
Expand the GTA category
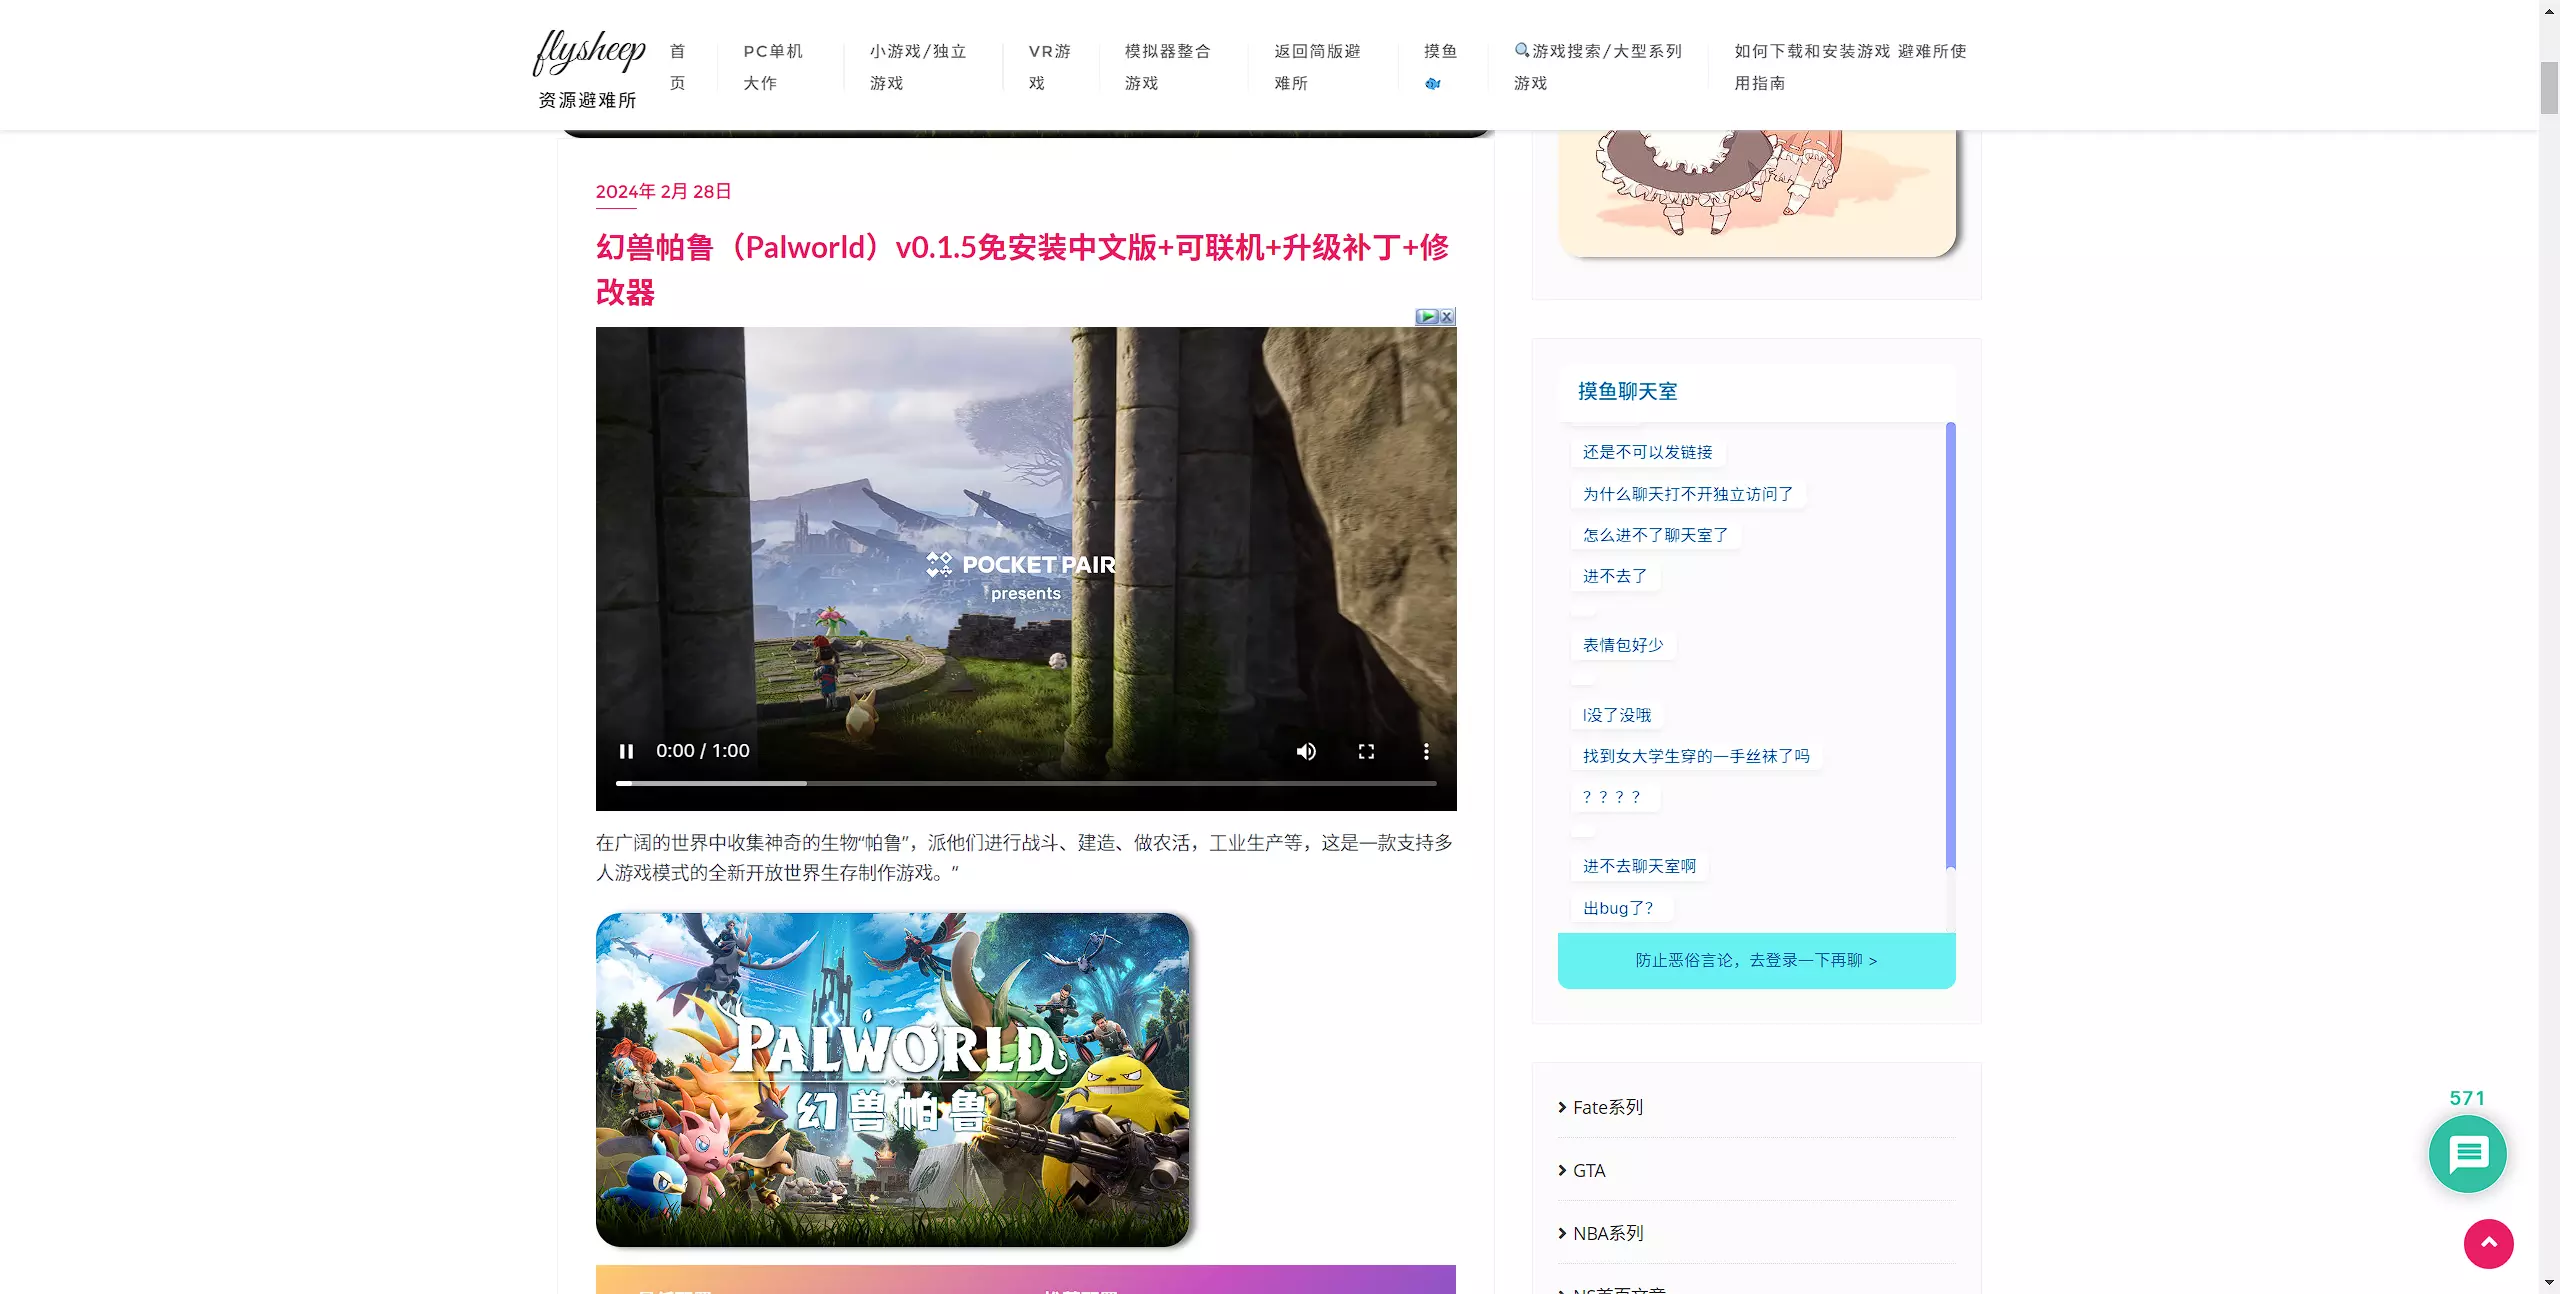pyautogui.click(x=1588, y=1170)
